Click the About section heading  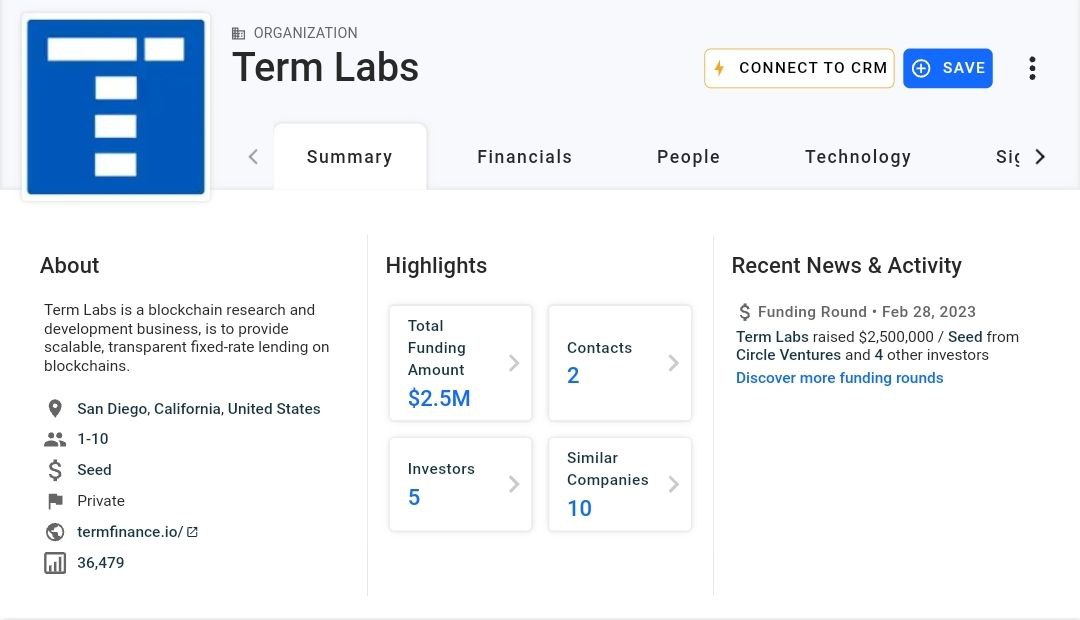(70, 265)
